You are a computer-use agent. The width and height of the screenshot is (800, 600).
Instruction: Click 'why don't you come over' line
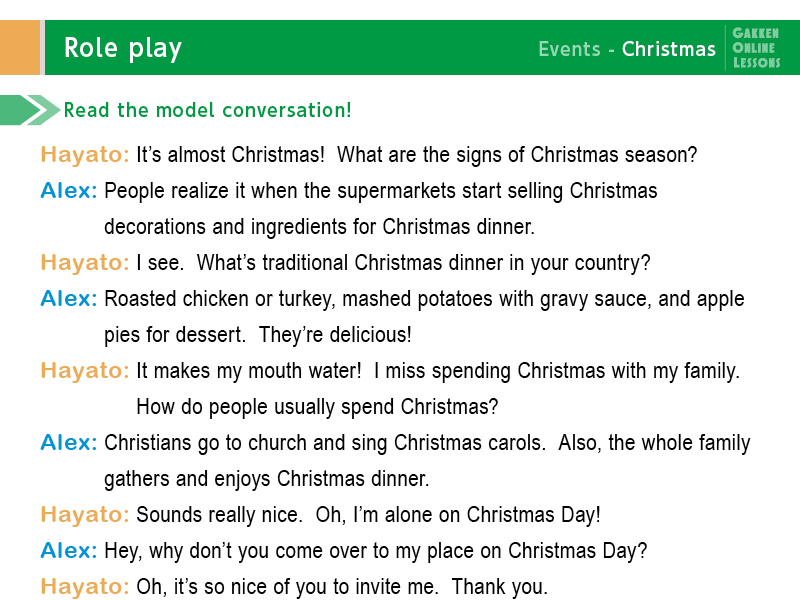point(376,551)
